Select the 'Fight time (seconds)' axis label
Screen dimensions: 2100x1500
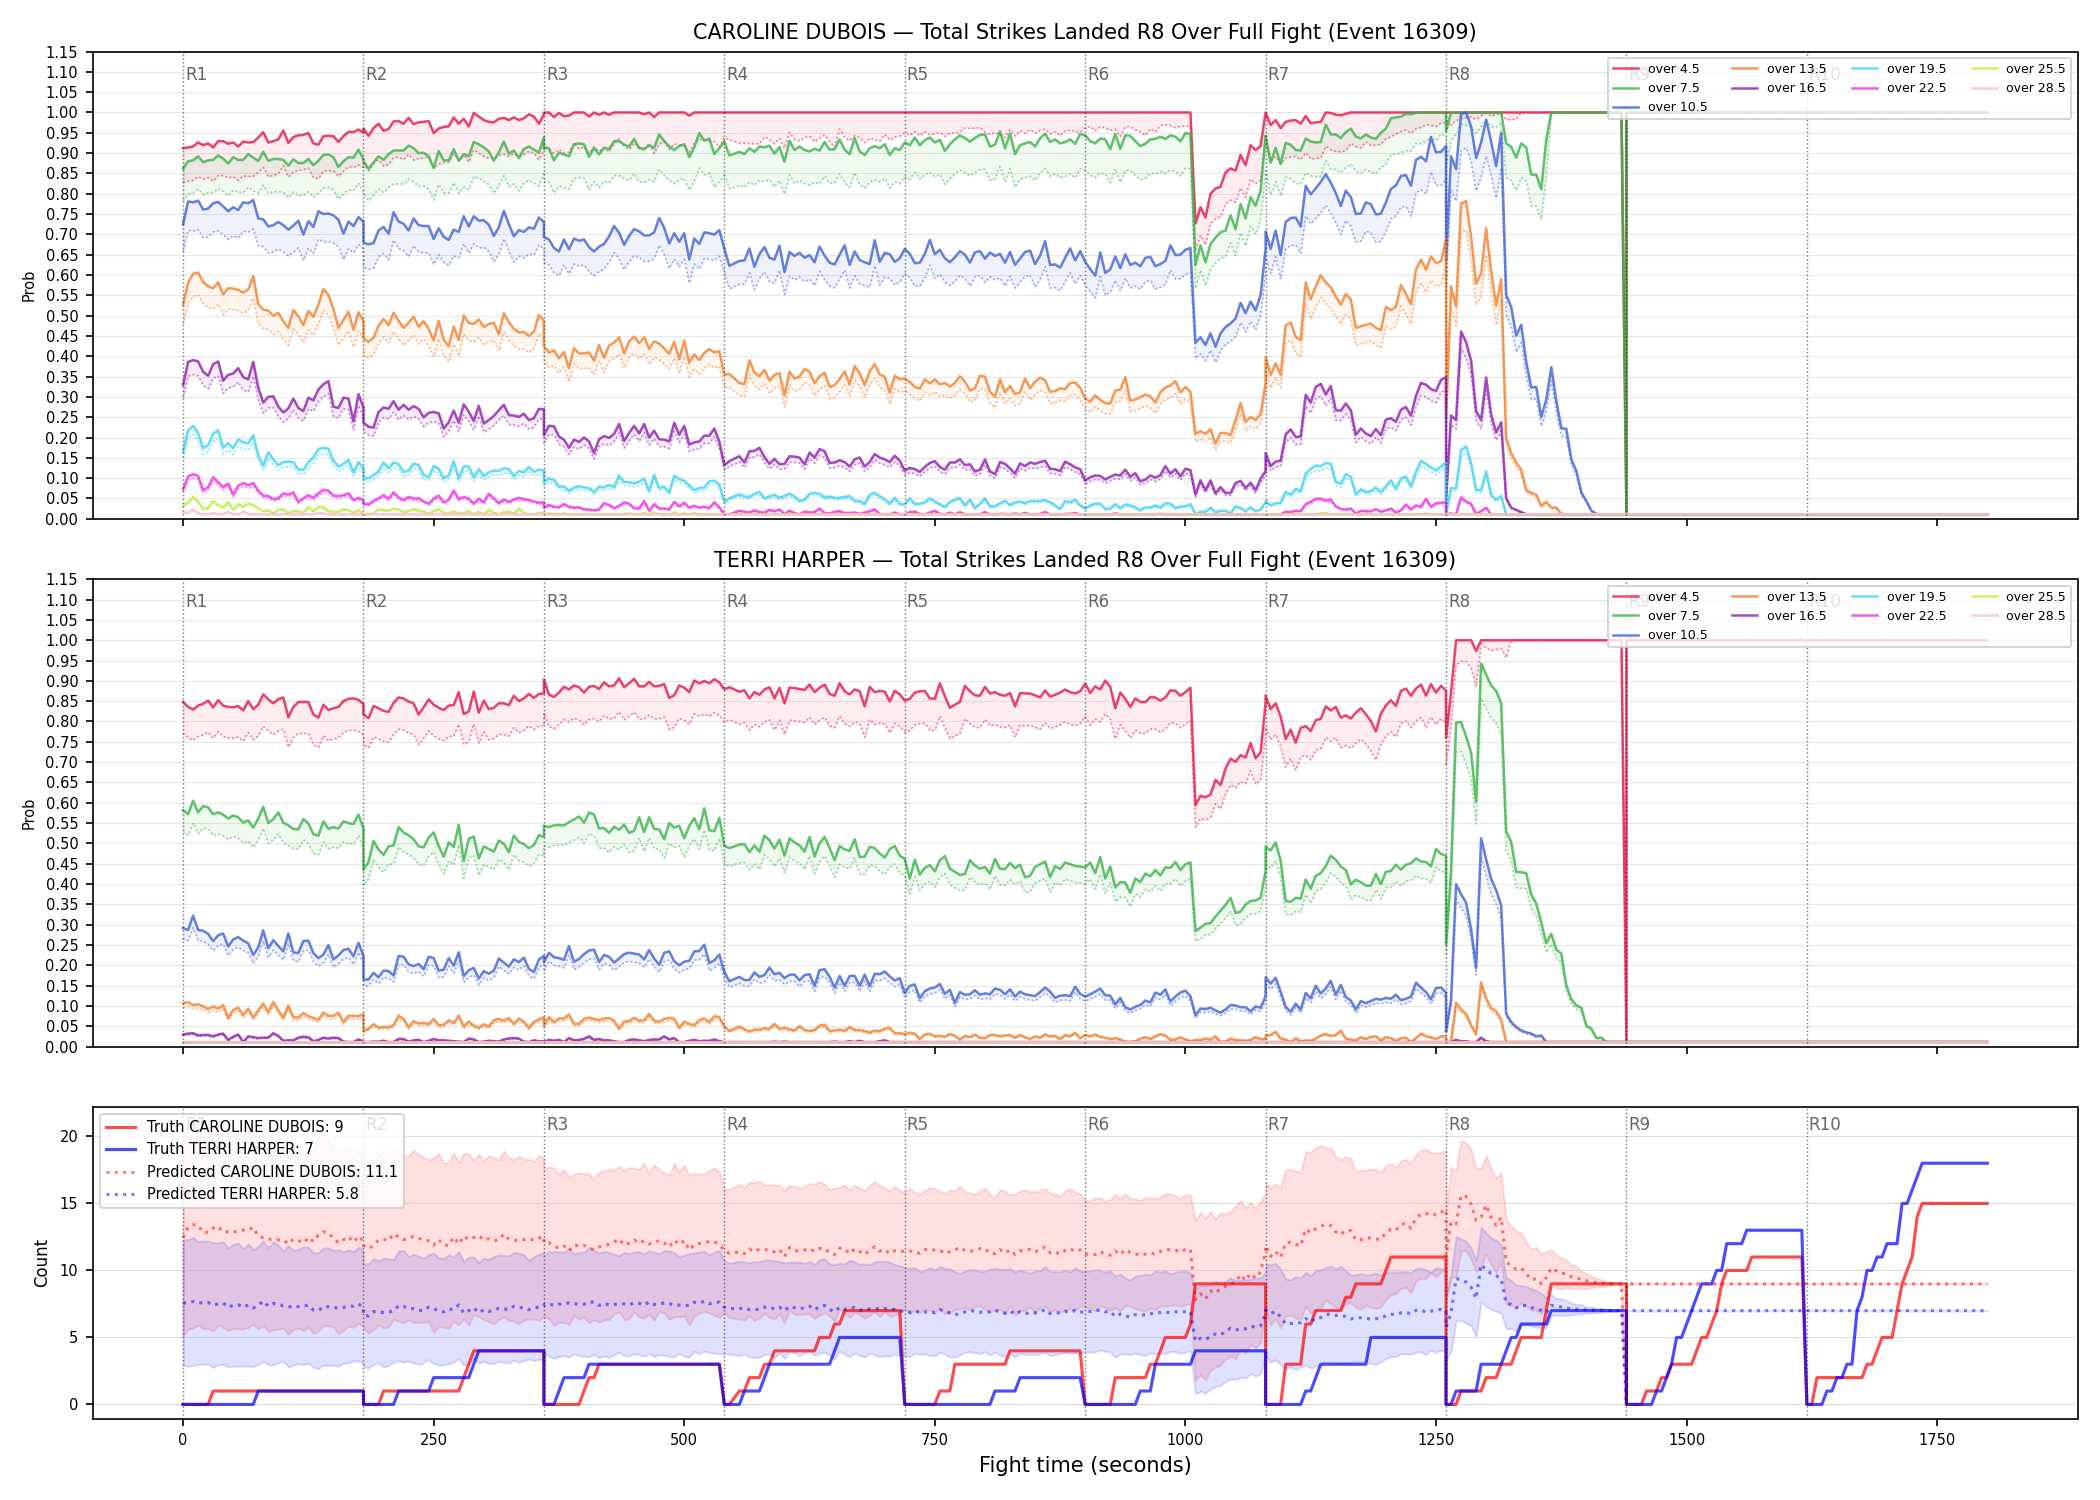(1085, 1465)
